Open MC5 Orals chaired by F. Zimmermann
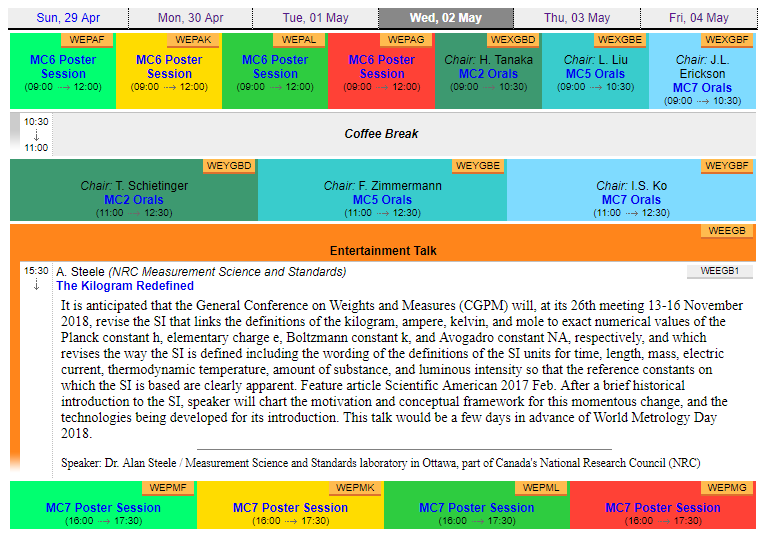 (382, 200)
